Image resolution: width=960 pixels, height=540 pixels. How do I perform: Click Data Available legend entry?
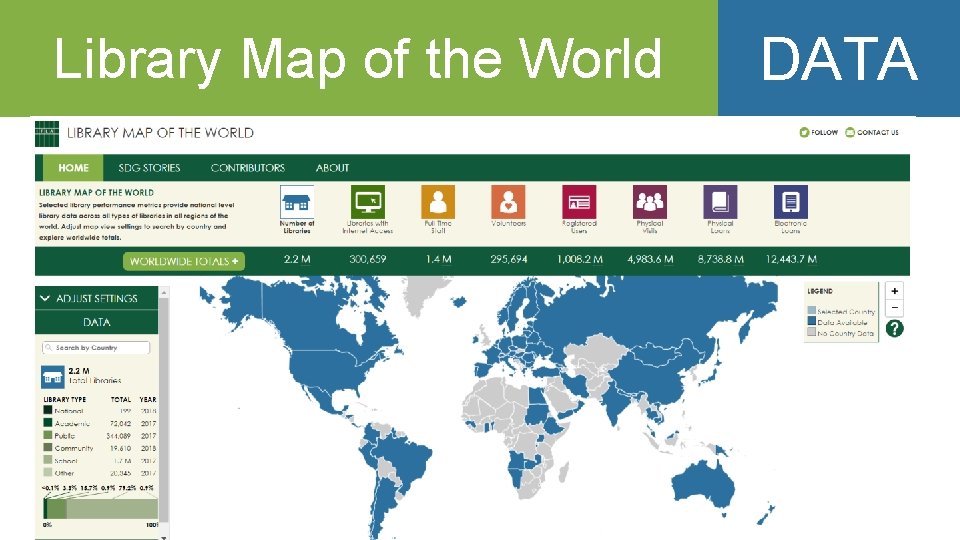[x=837, y=322]
